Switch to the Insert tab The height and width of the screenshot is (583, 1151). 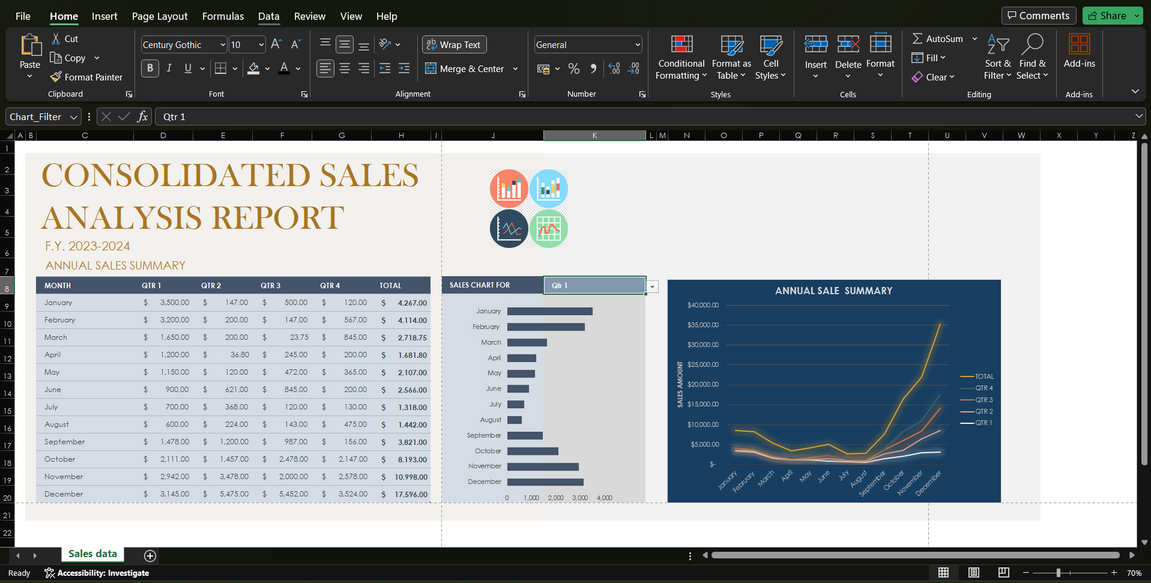point(104,16)
